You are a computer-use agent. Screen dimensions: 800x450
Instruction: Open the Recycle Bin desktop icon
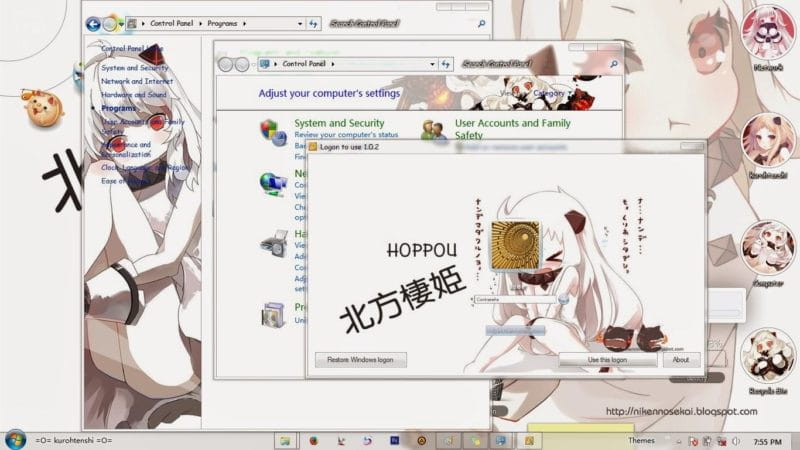click(767, 356)
